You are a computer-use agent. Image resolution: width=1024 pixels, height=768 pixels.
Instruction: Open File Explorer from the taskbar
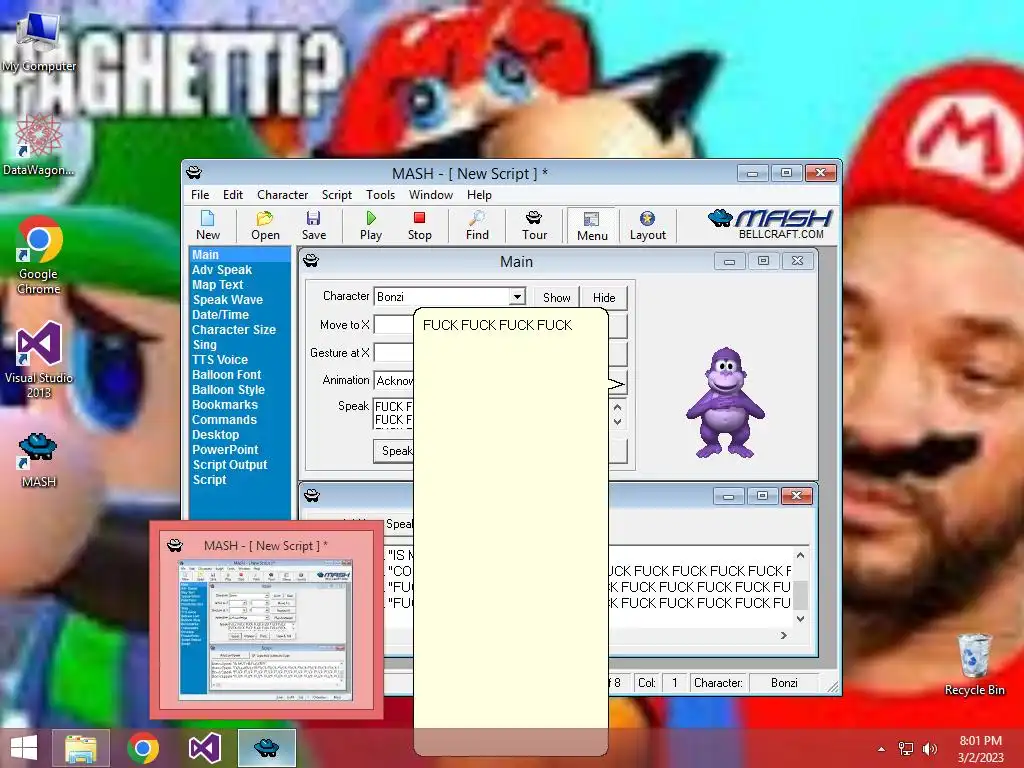pos(81,748)
